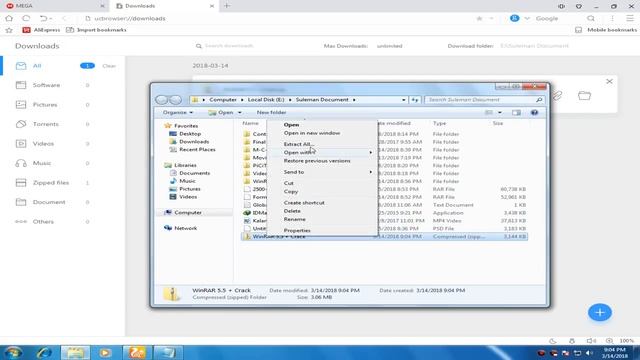This screenshot has height=360, width=640.
Task: Select Network in Explorer's navigation pane
Action: click(185, 228)
